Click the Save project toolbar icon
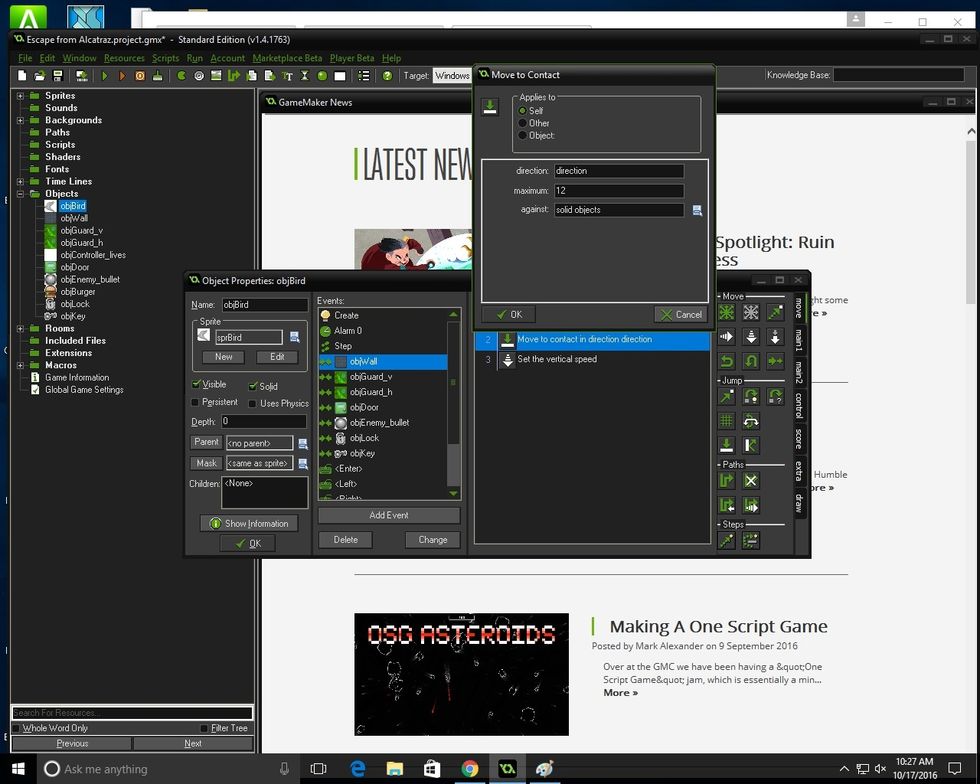The image size is (980, 784). pos(56,76)
